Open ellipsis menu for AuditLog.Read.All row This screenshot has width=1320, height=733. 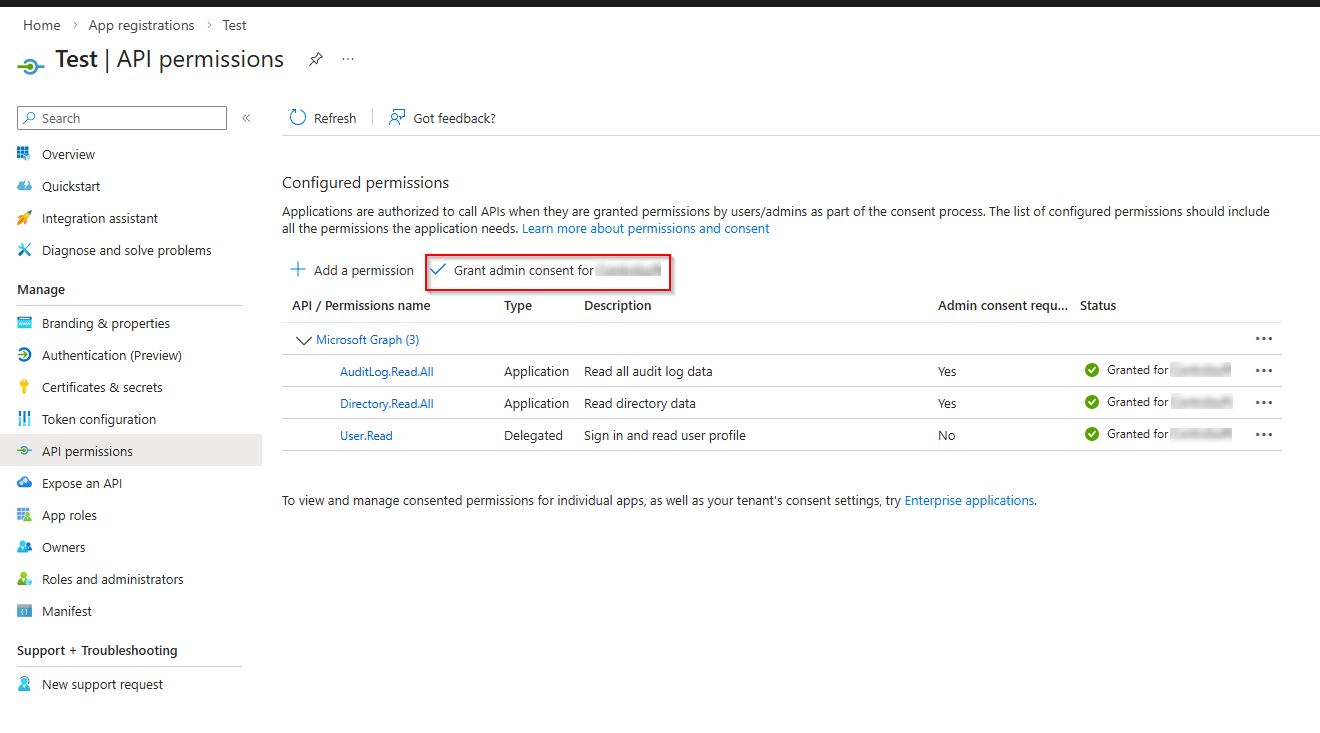(1264, 371)
